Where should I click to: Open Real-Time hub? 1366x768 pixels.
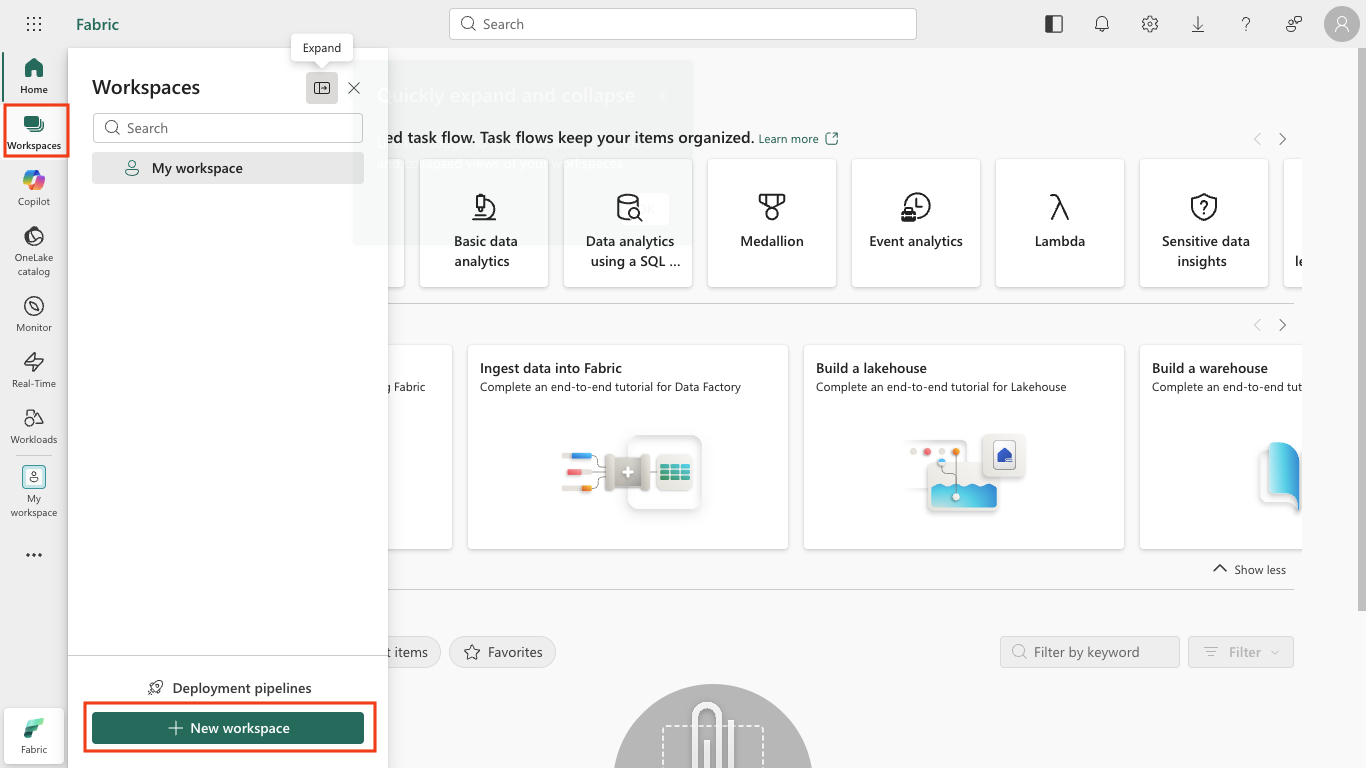click(34, 370)
